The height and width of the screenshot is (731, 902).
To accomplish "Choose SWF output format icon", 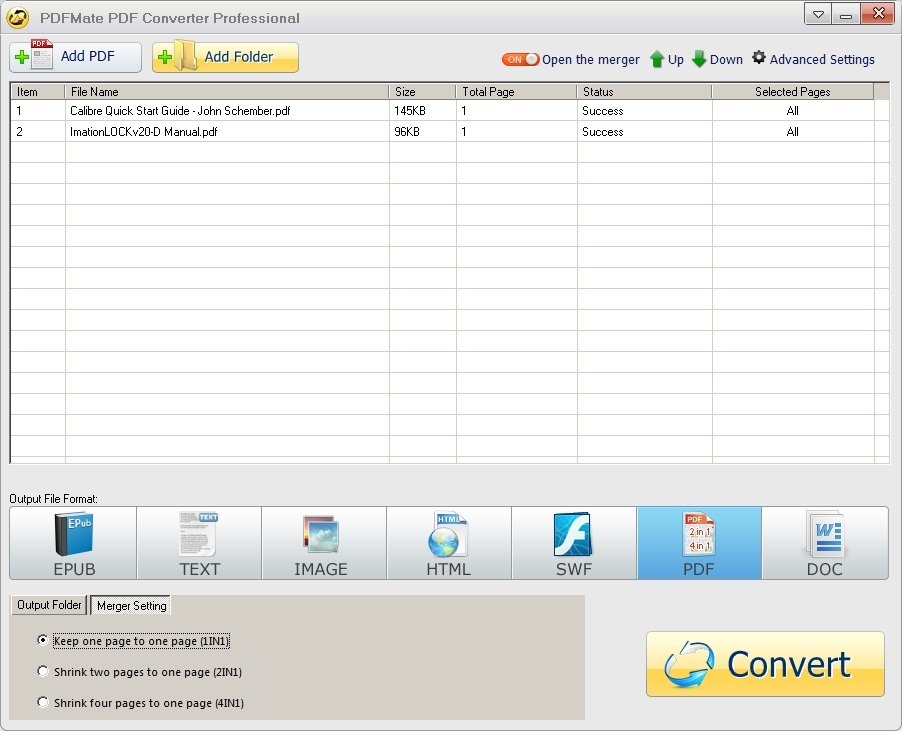I will [x=574, y=543].
